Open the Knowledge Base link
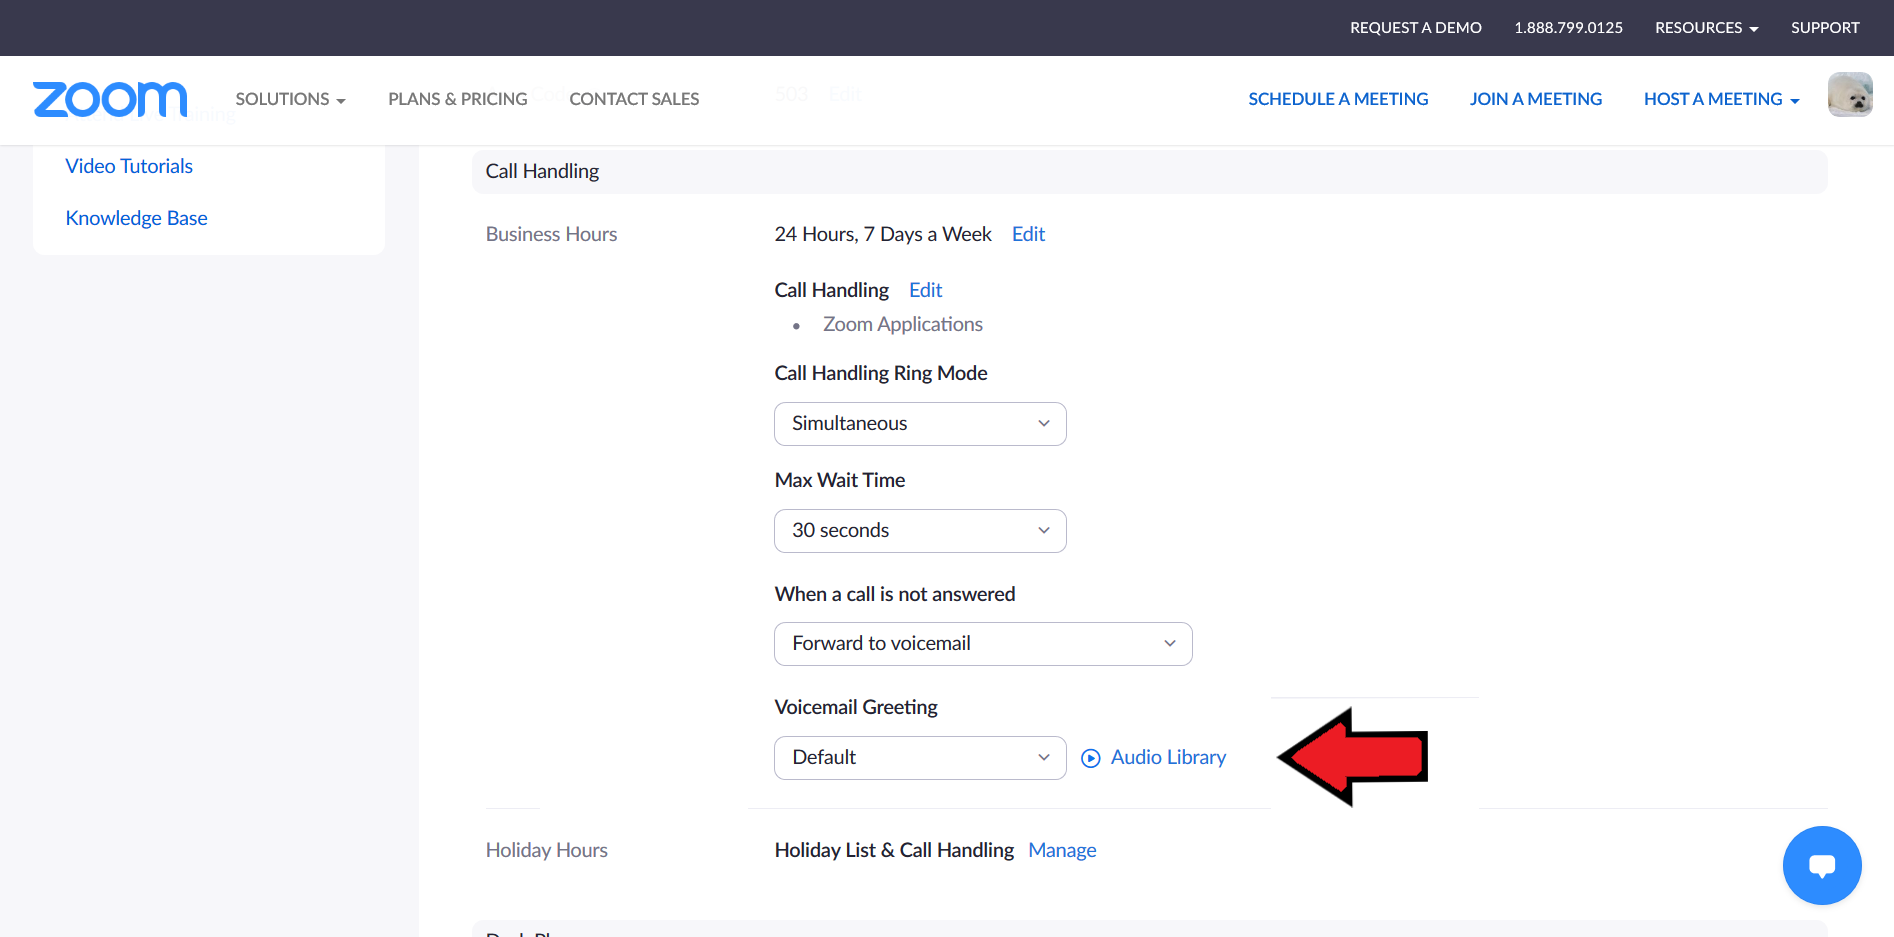Screen dimensions: 1894x937 pyautogui.click(x=136, y=218)
